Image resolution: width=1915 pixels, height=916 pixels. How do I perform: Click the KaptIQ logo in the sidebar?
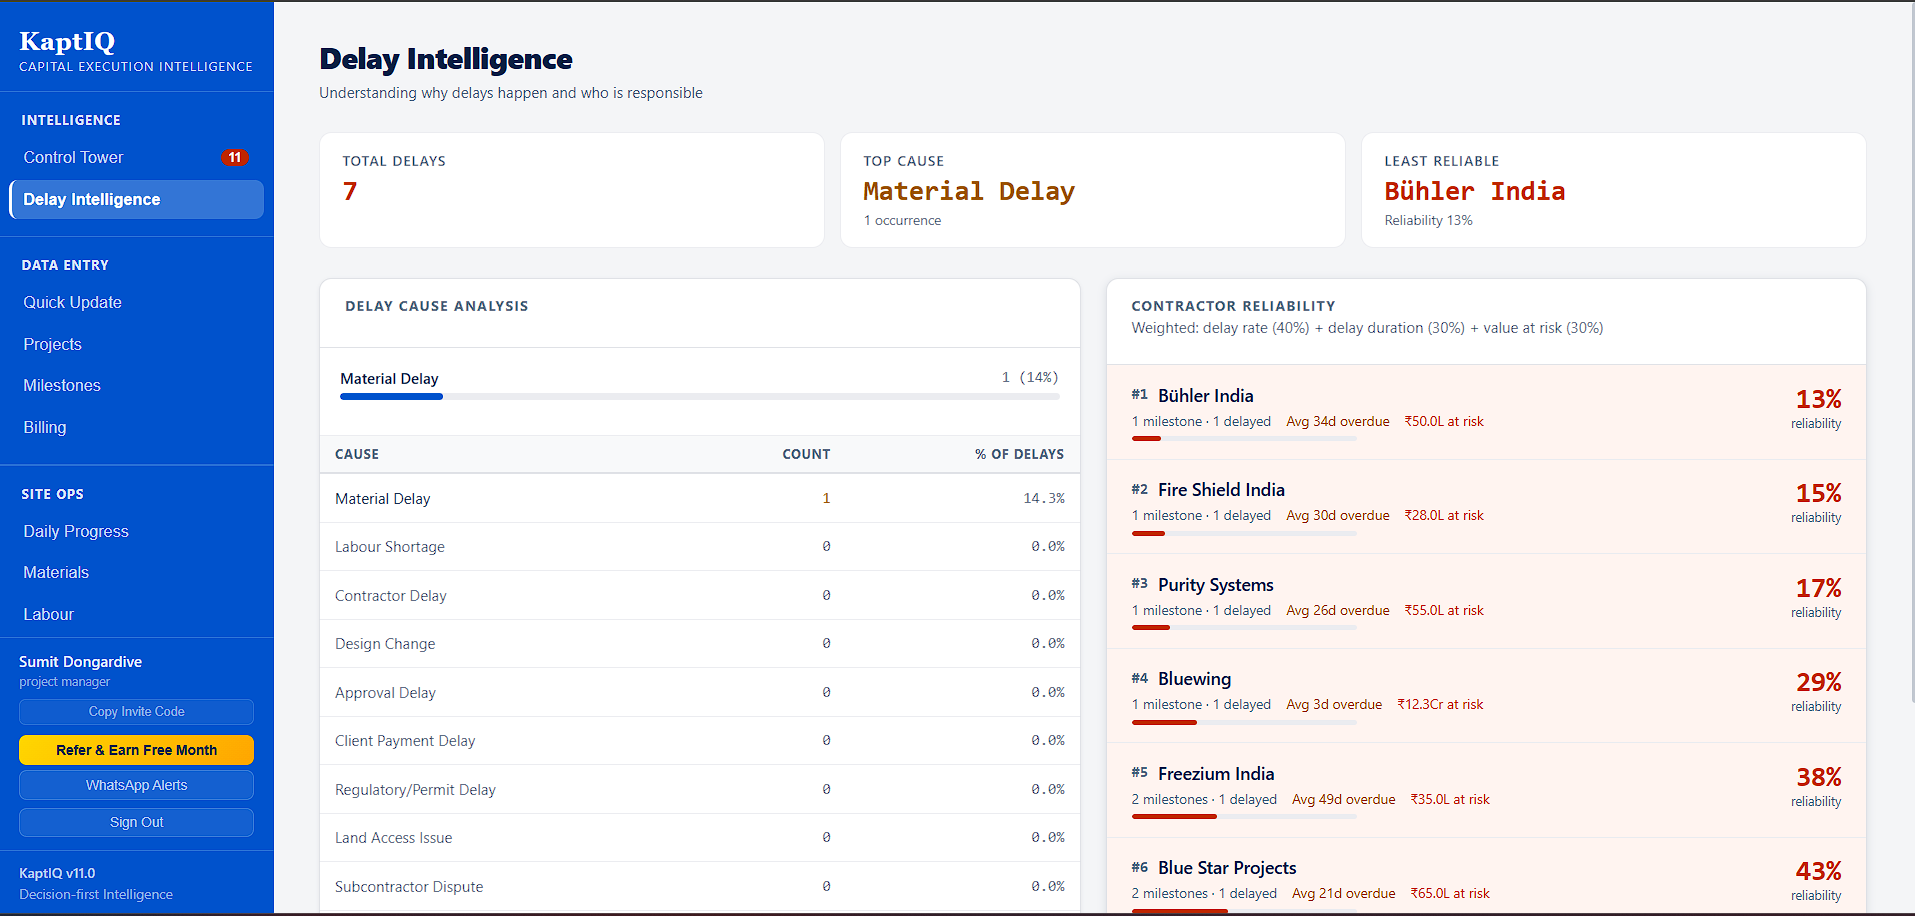(x=67, y=41)
